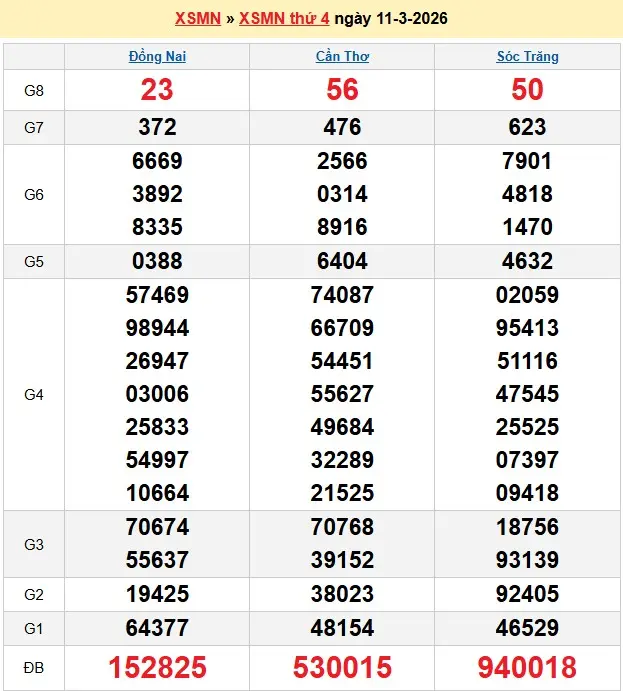Click Sóc Trăng special prize 940018

coord(527,667)
